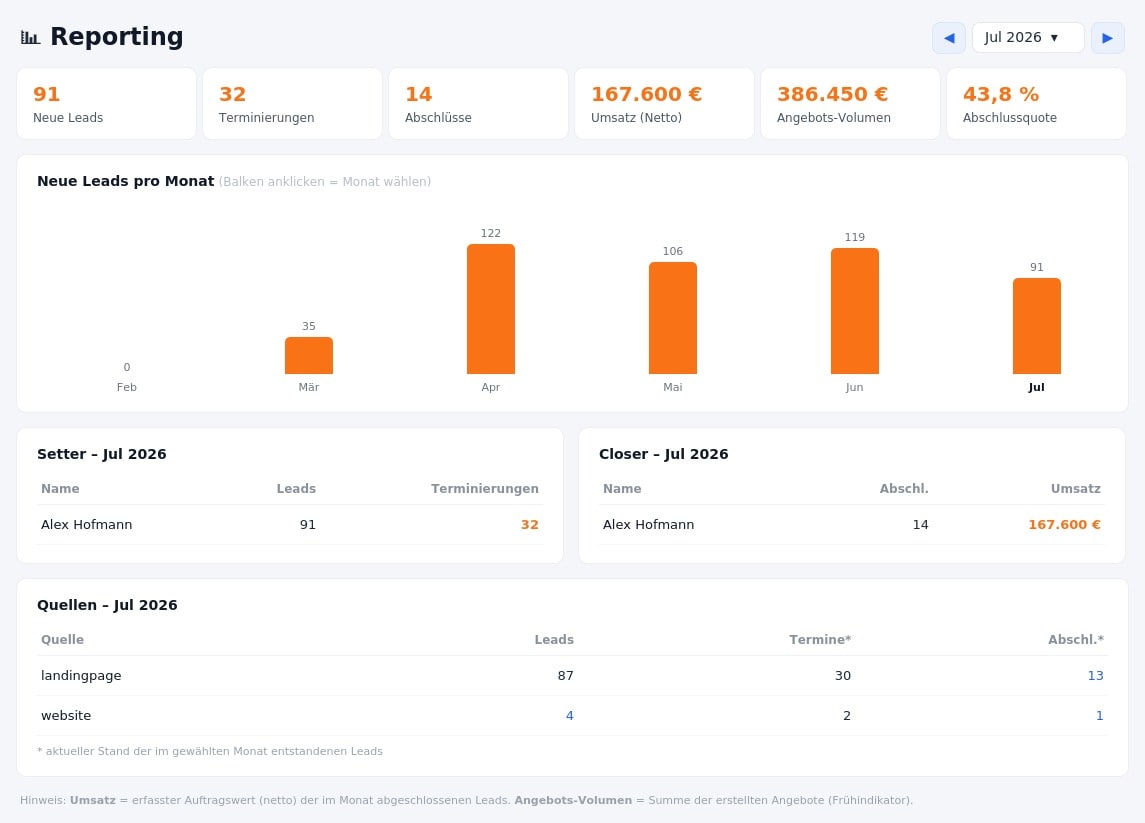This screenshot has height=823, width=1145.
Task: Click the Quellen – Jul 2026 heading
Action: click(x=107, y=605)
